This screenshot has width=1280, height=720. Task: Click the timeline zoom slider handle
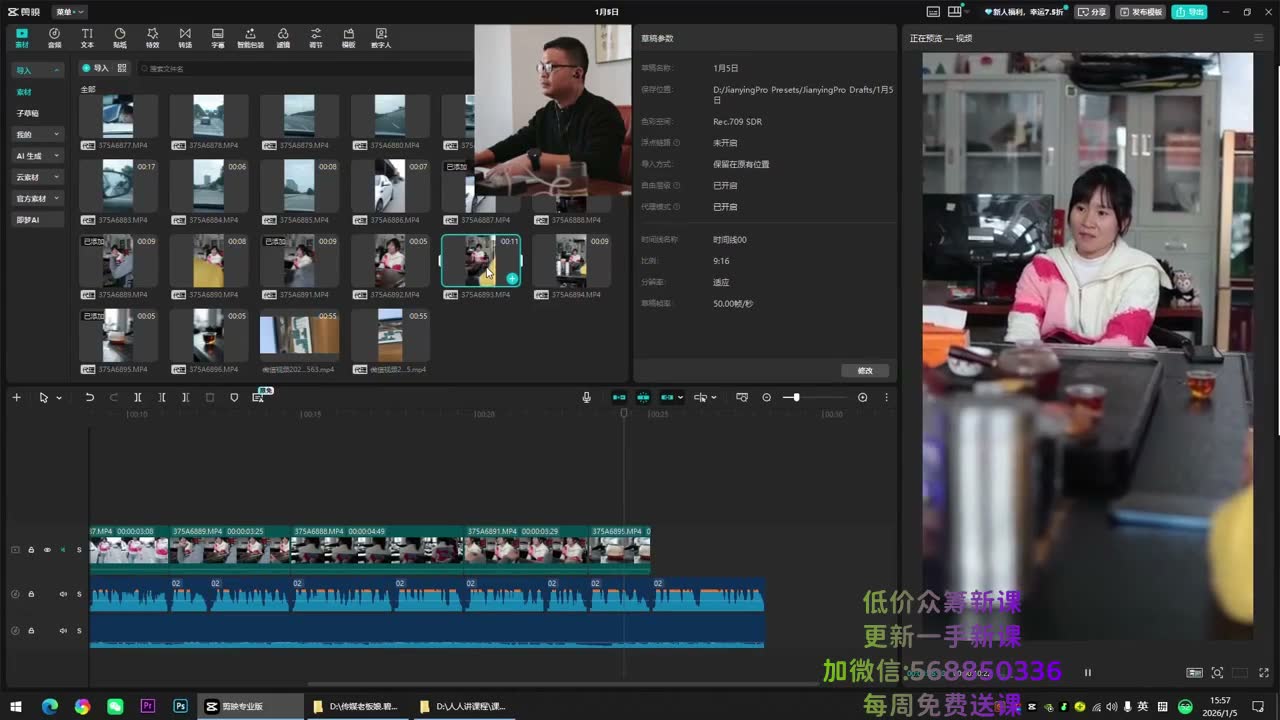[796, 397]
